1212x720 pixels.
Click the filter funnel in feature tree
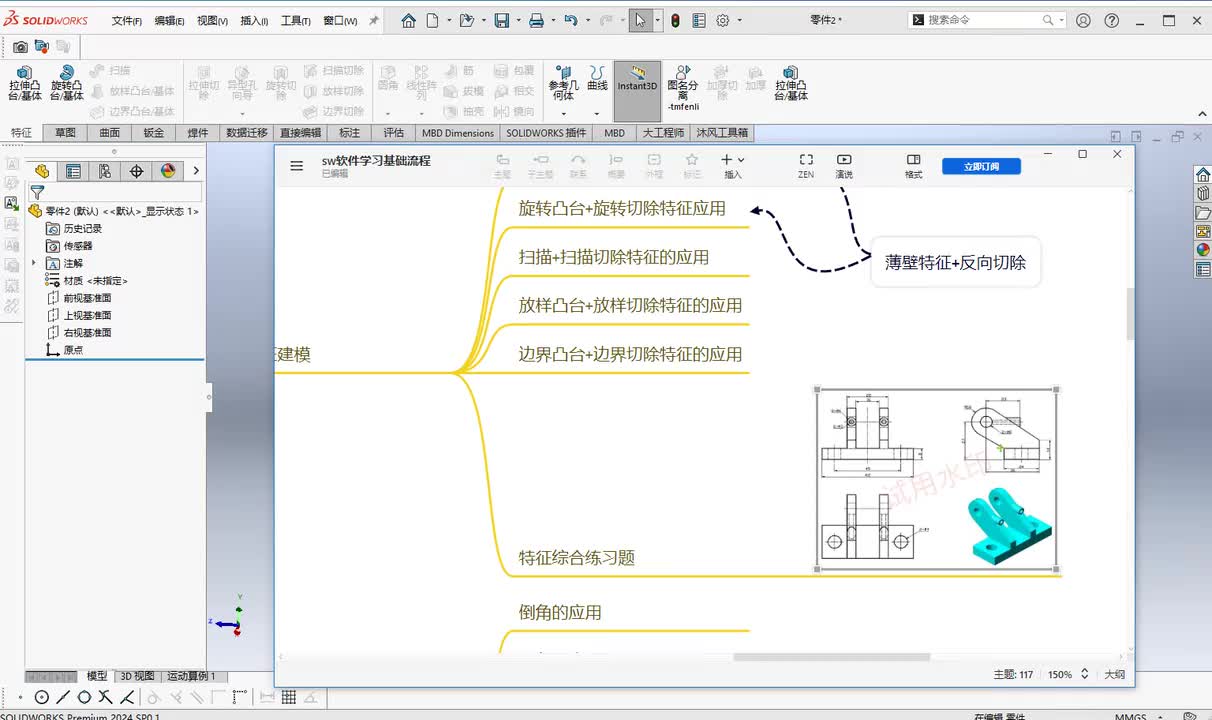coord(37,191)
